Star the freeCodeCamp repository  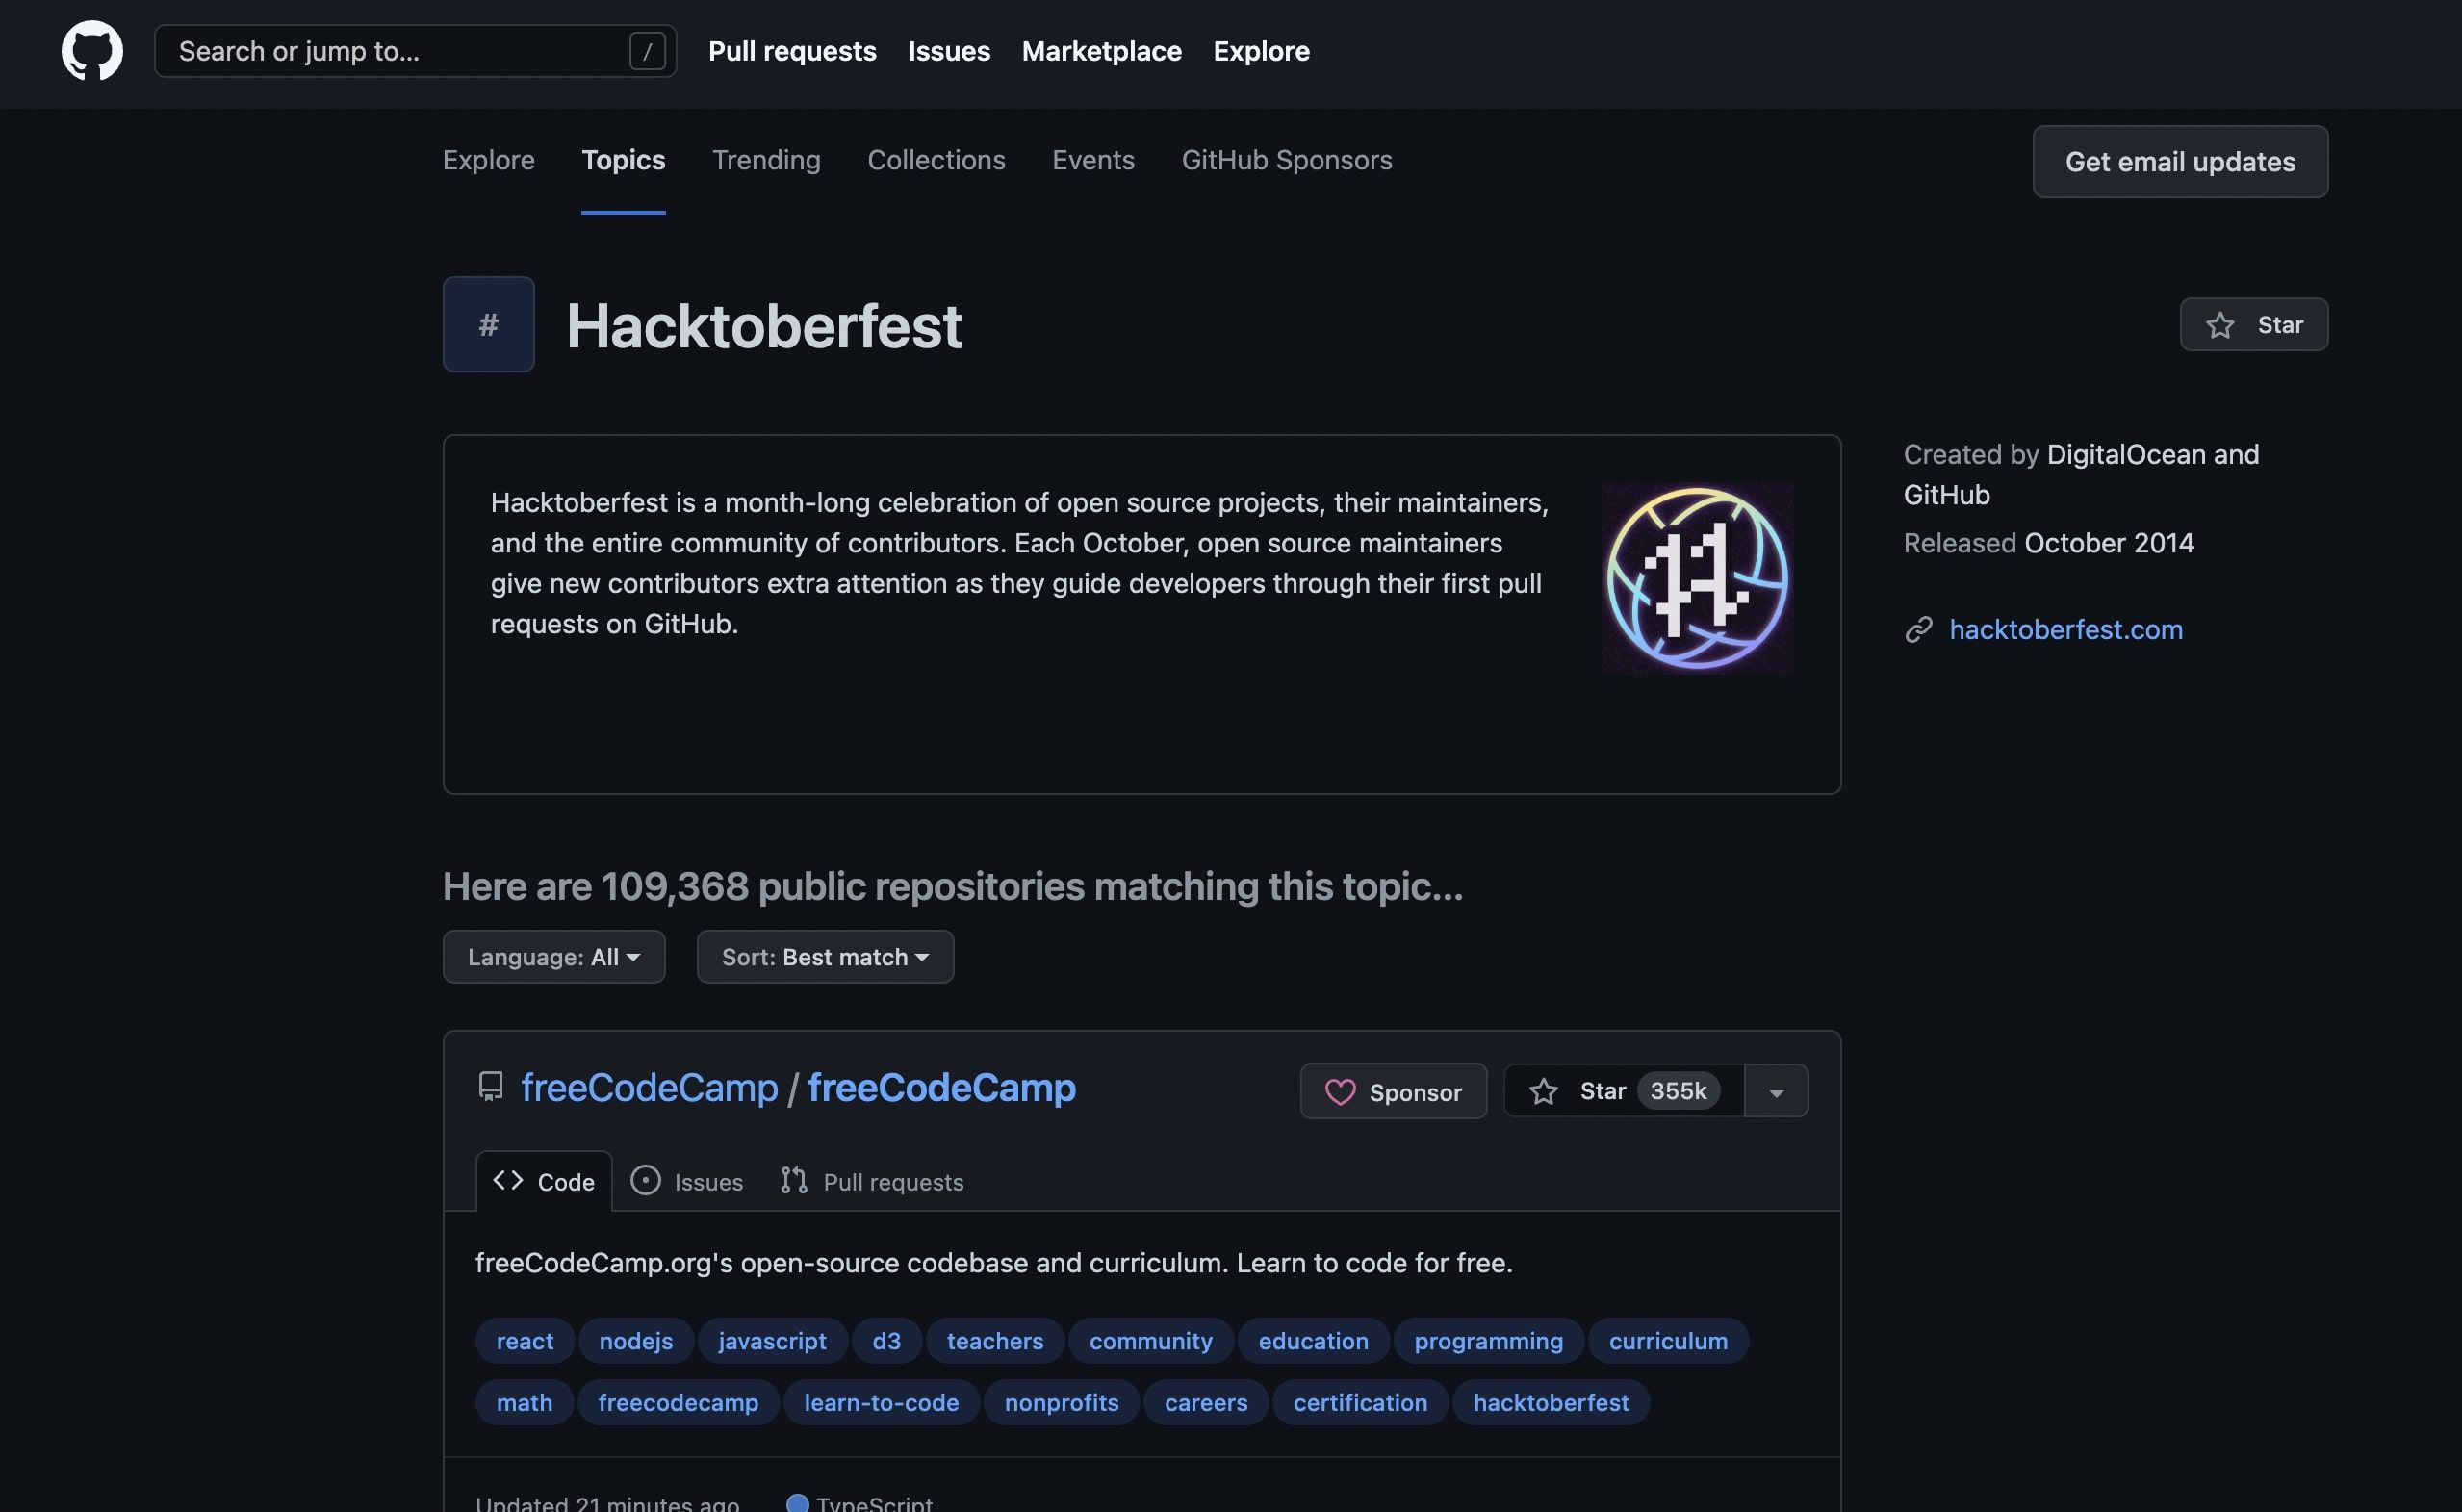click(x=1624, y=1091)
